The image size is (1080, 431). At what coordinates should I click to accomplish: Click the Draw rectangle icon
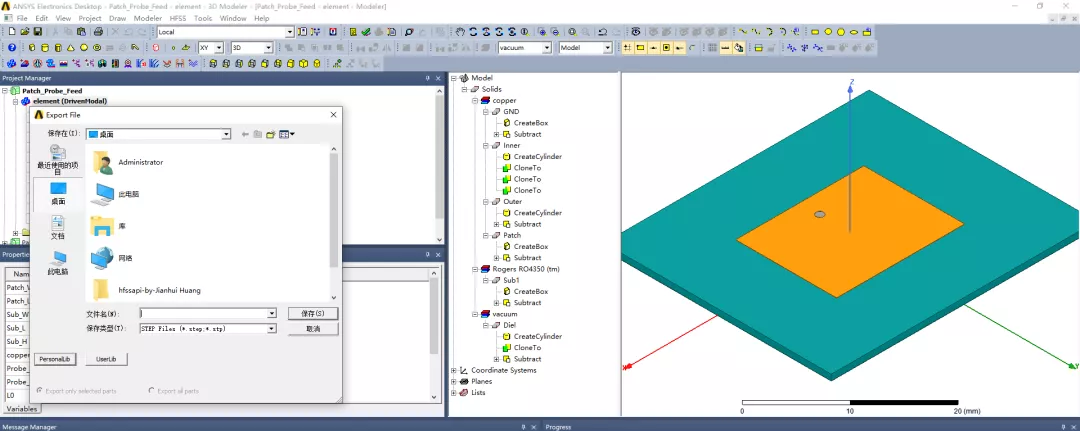815,32
